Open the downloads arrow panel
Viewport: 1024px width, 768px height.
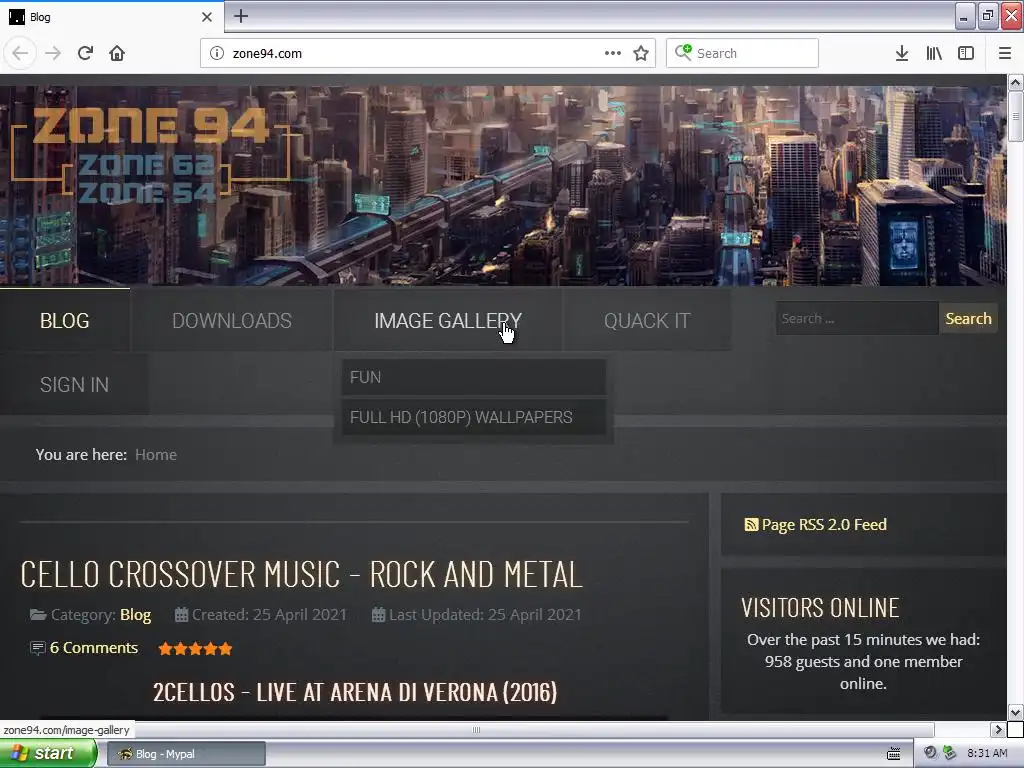902,53
